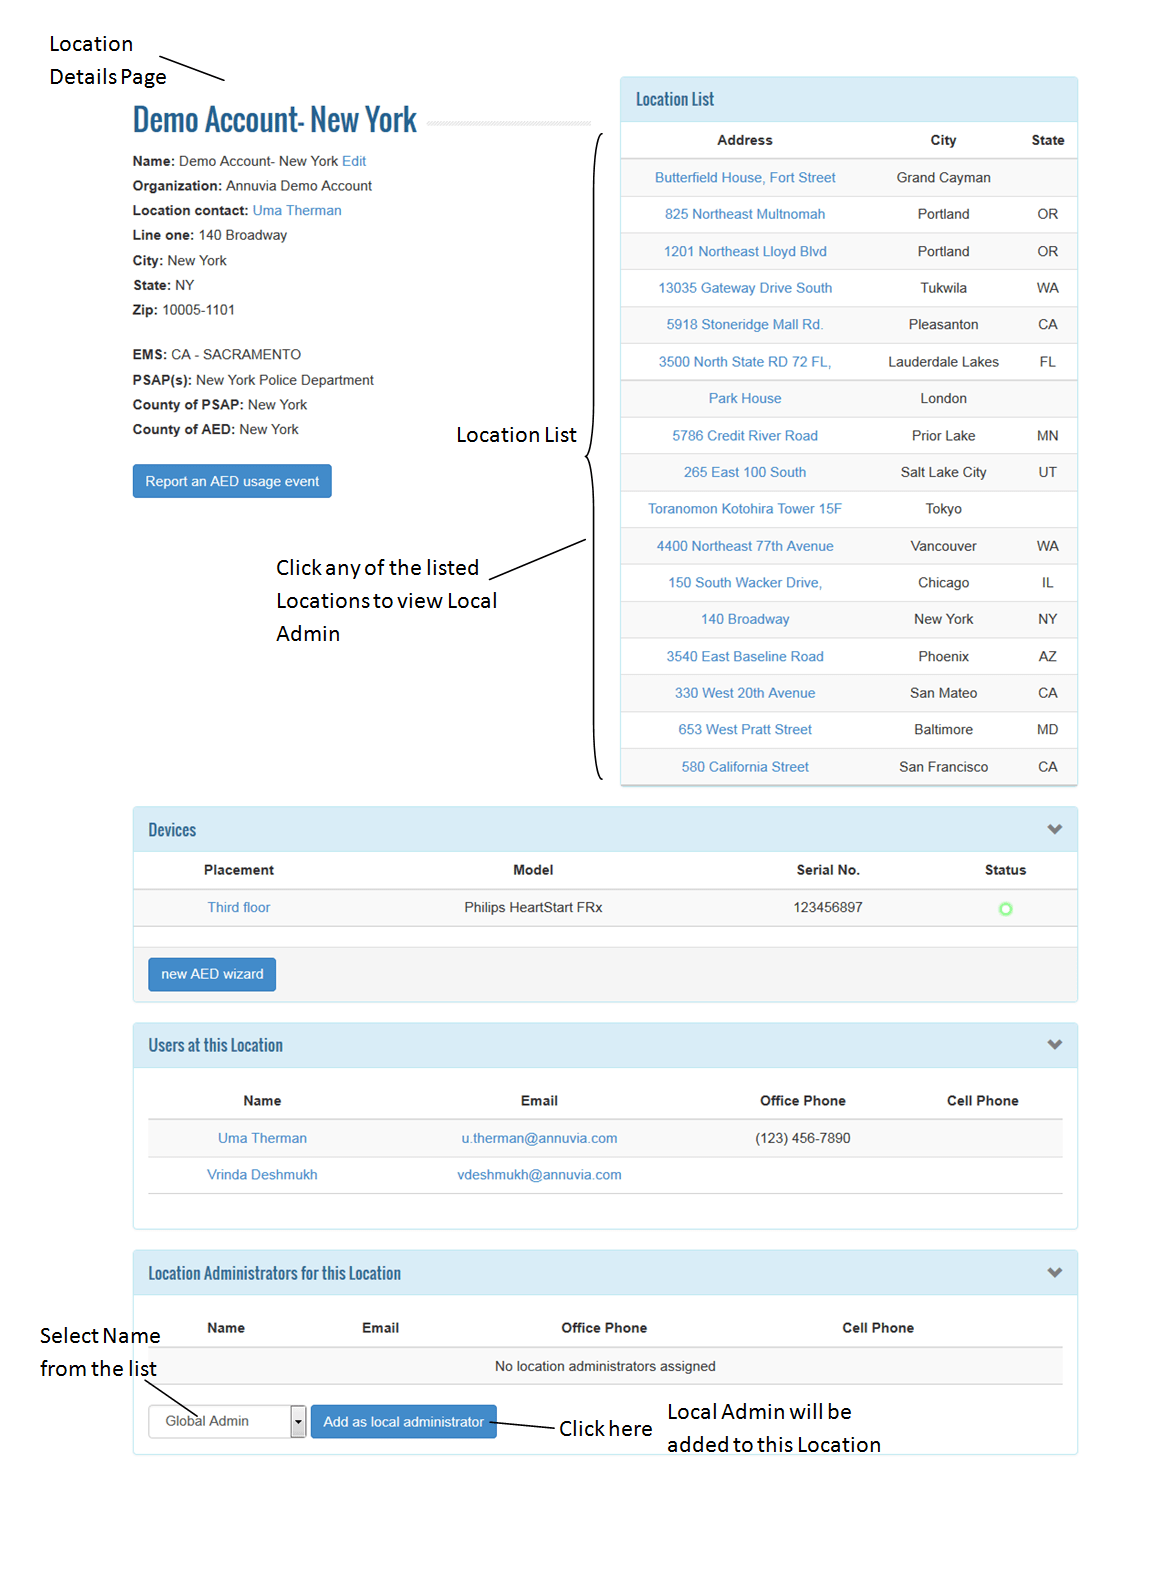Open the Third floor device placement link

[239, 907]
